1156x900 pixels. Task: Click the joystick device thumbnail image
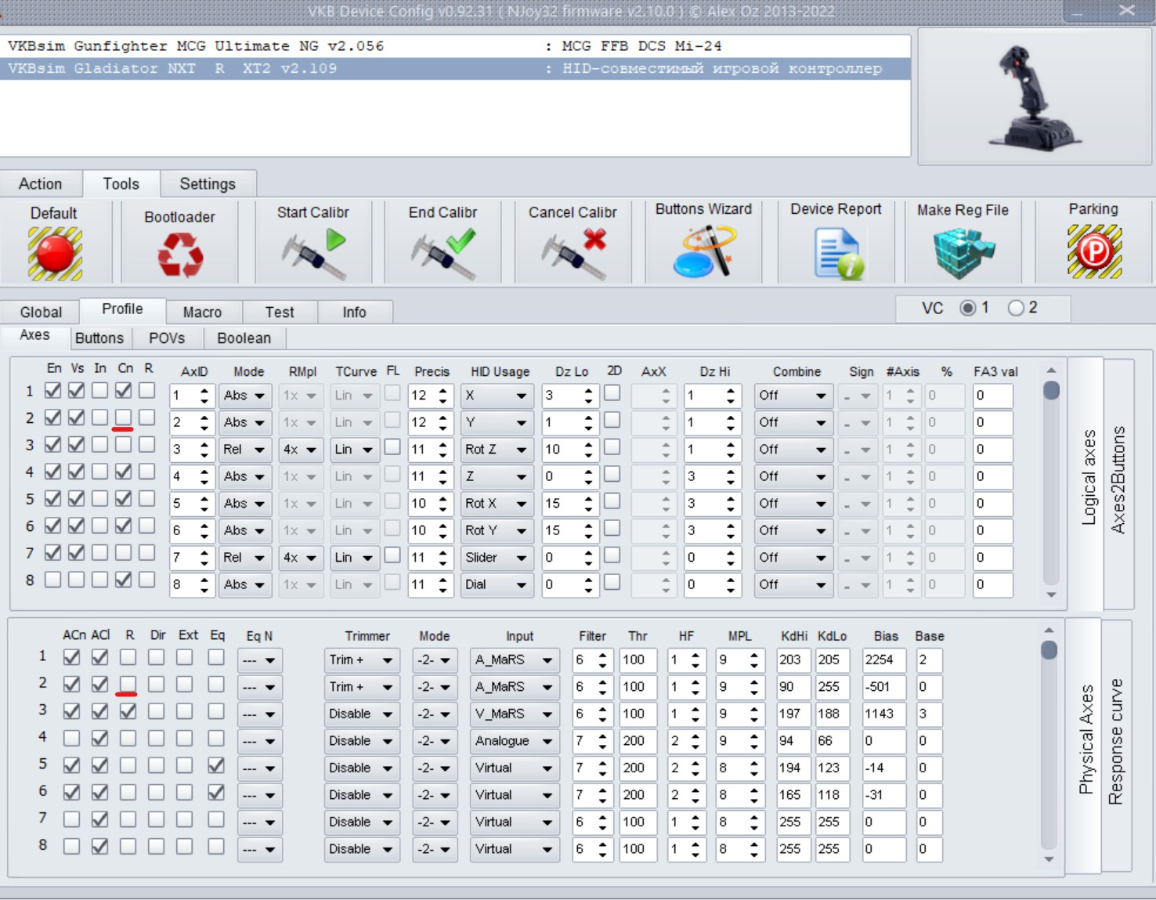click(x=1034, y=97)
